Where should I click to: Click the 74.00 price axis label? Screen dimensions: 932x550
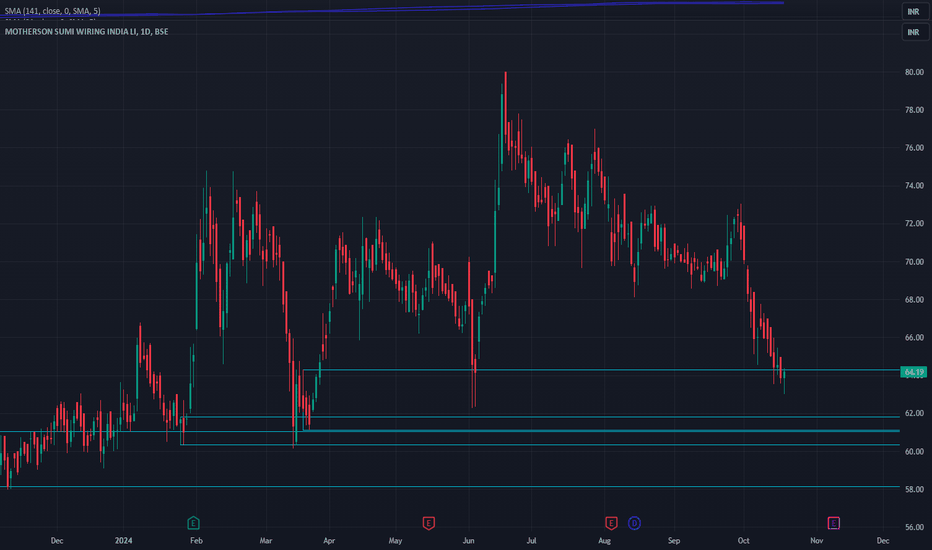click(x=914, y=186)
